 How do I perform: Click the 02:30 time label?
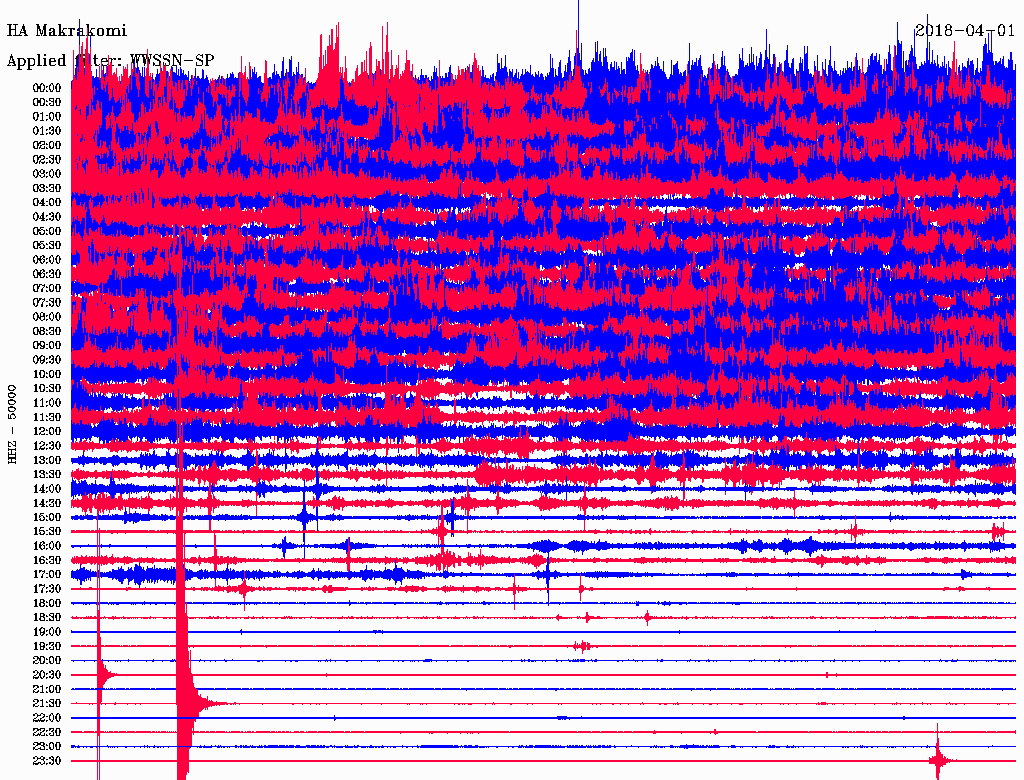pyautogui.click(x=47, y=159)
